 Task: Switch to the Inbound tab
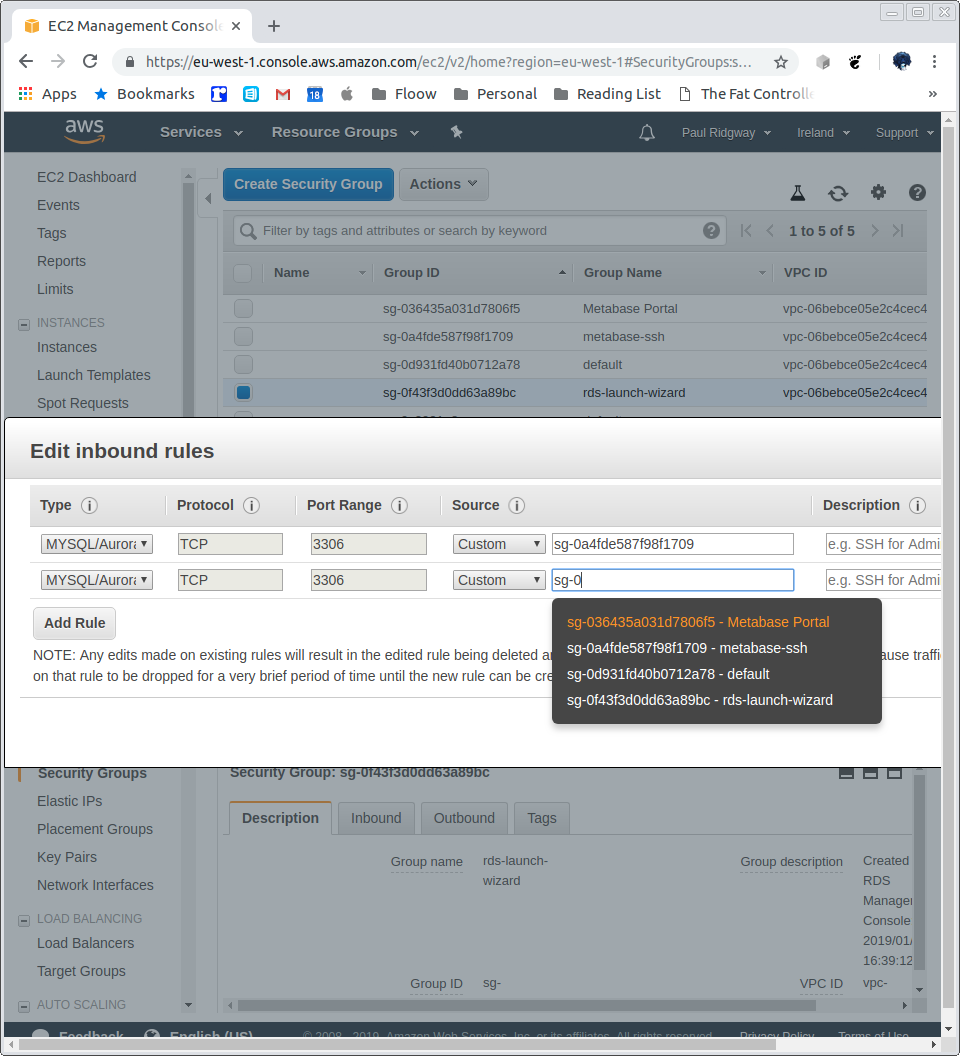pos(376,818)
